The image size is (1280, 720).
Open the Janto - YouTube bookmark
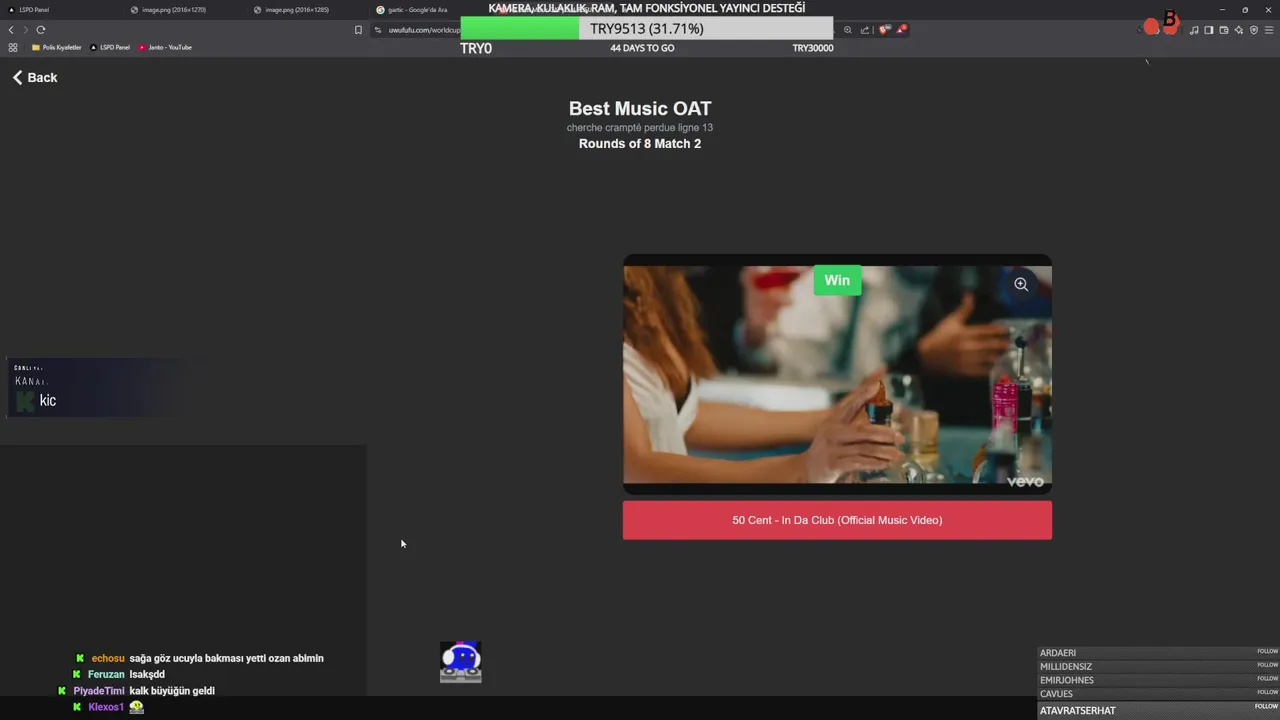(x=165, y=47)
